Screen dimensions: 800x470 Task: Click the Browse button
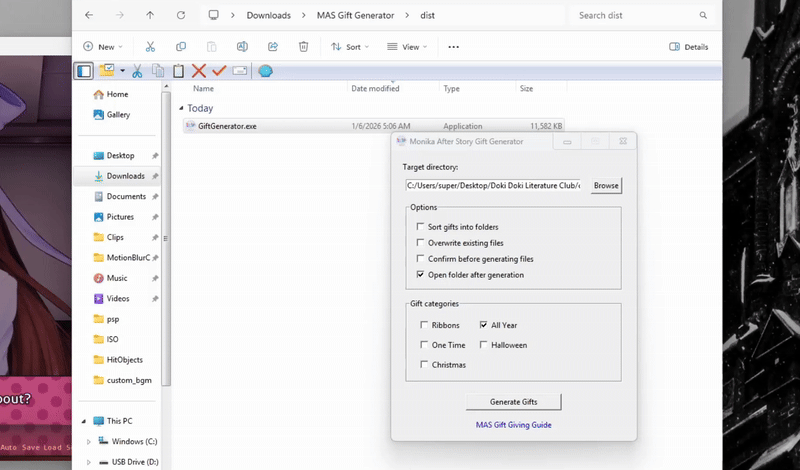606,185
